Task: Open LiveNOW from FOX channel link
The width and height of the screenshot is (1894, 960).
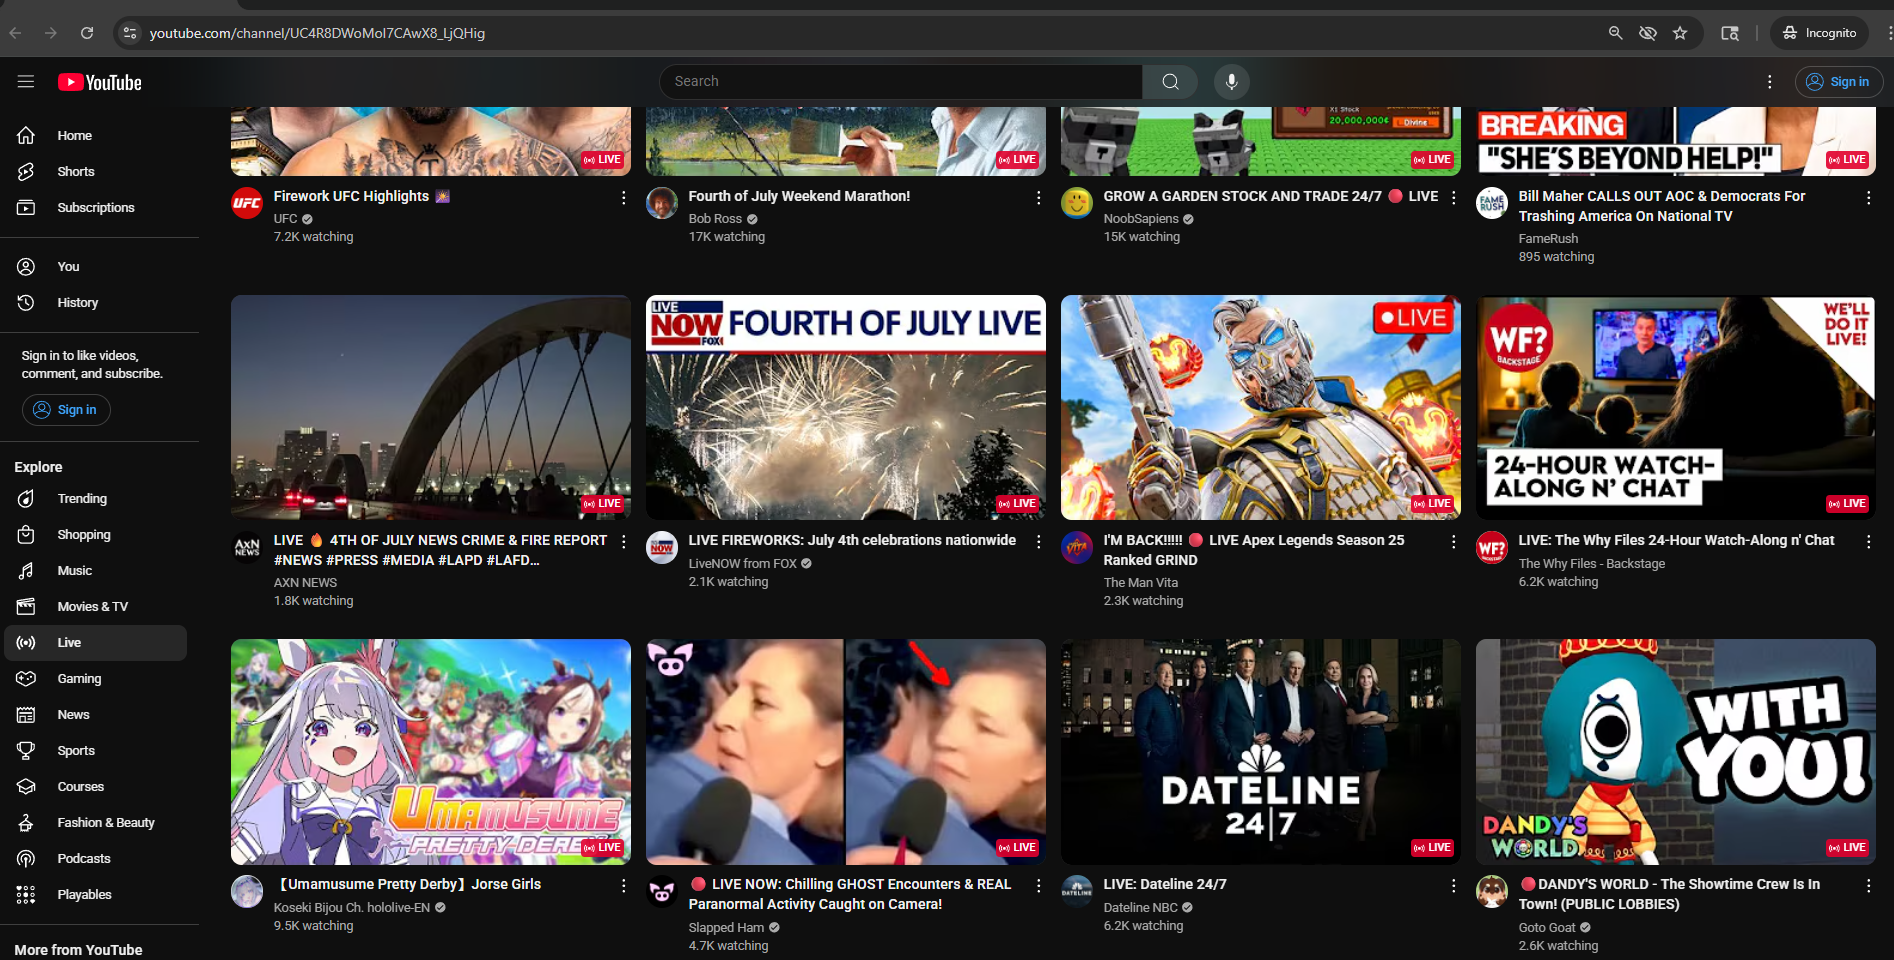Action: coord(742,564)
